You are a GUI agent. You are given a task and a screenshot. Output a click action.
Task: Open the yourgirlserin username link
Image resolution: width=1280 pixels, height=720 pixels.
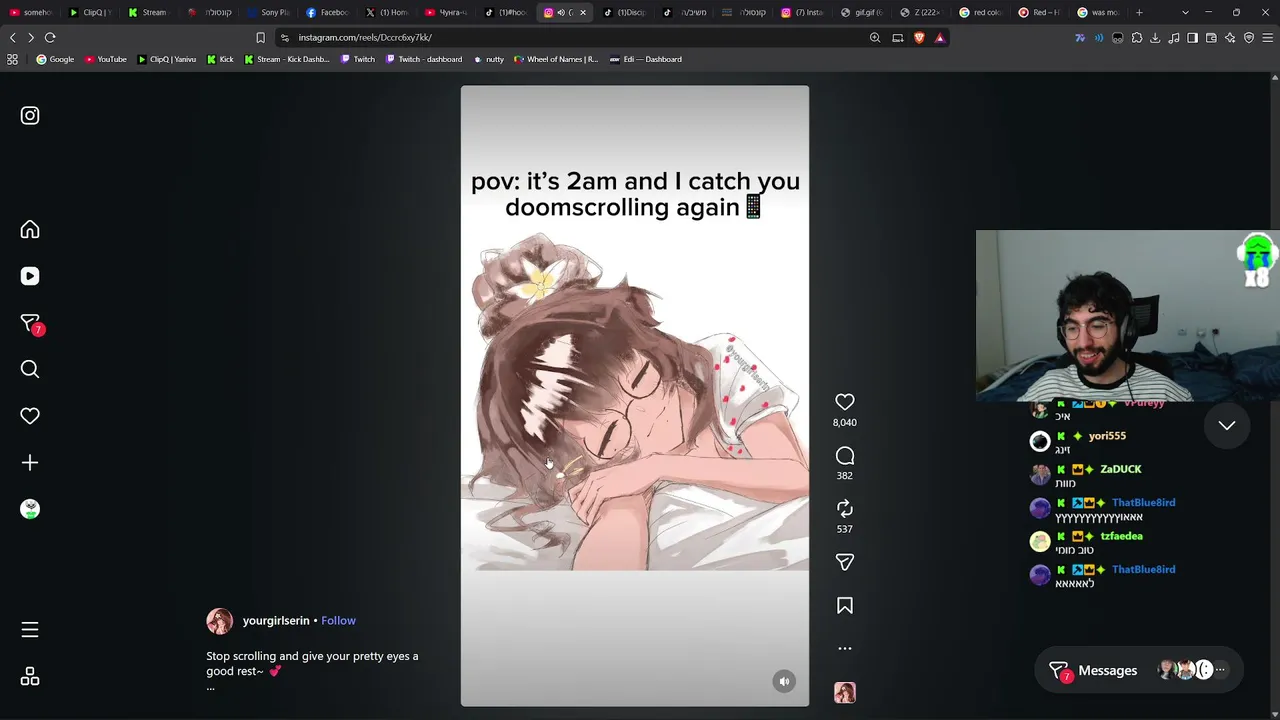point(276,621)
